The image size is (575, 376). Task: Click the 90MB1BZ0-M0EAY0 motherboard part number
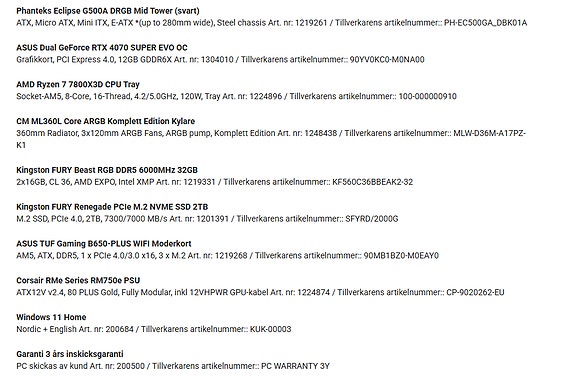401,256
